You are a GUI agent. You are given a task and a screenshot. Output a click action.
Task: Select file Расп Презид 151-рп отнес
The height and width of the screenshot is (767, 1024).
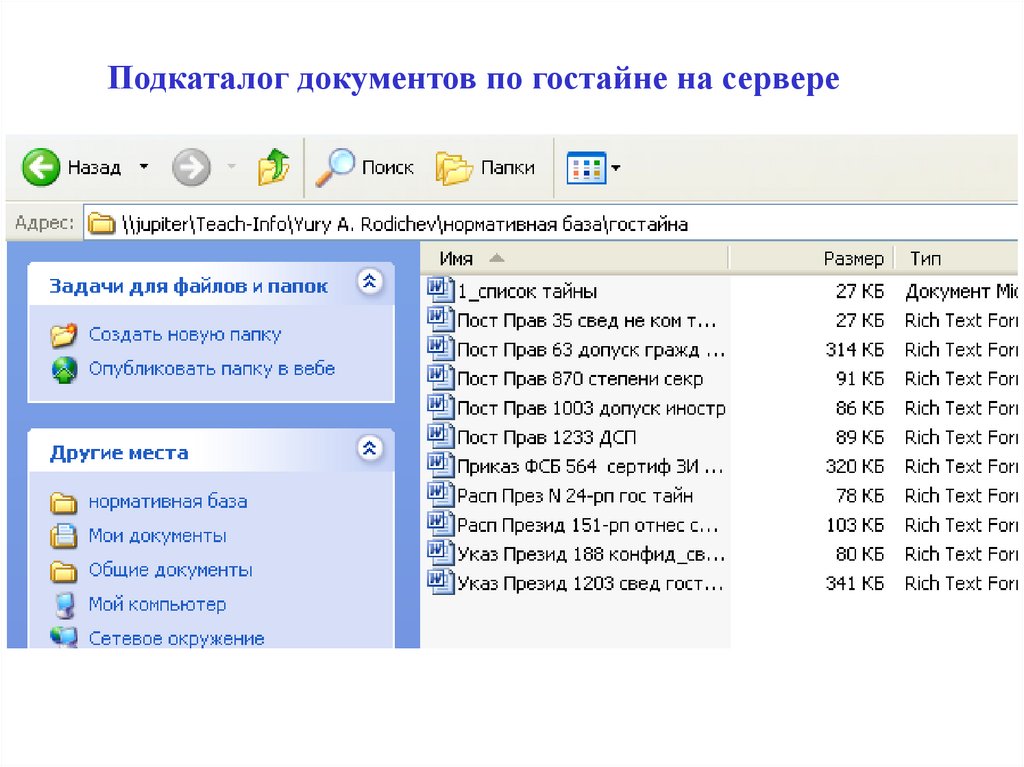pyautogui.click(x=587, y=525)
